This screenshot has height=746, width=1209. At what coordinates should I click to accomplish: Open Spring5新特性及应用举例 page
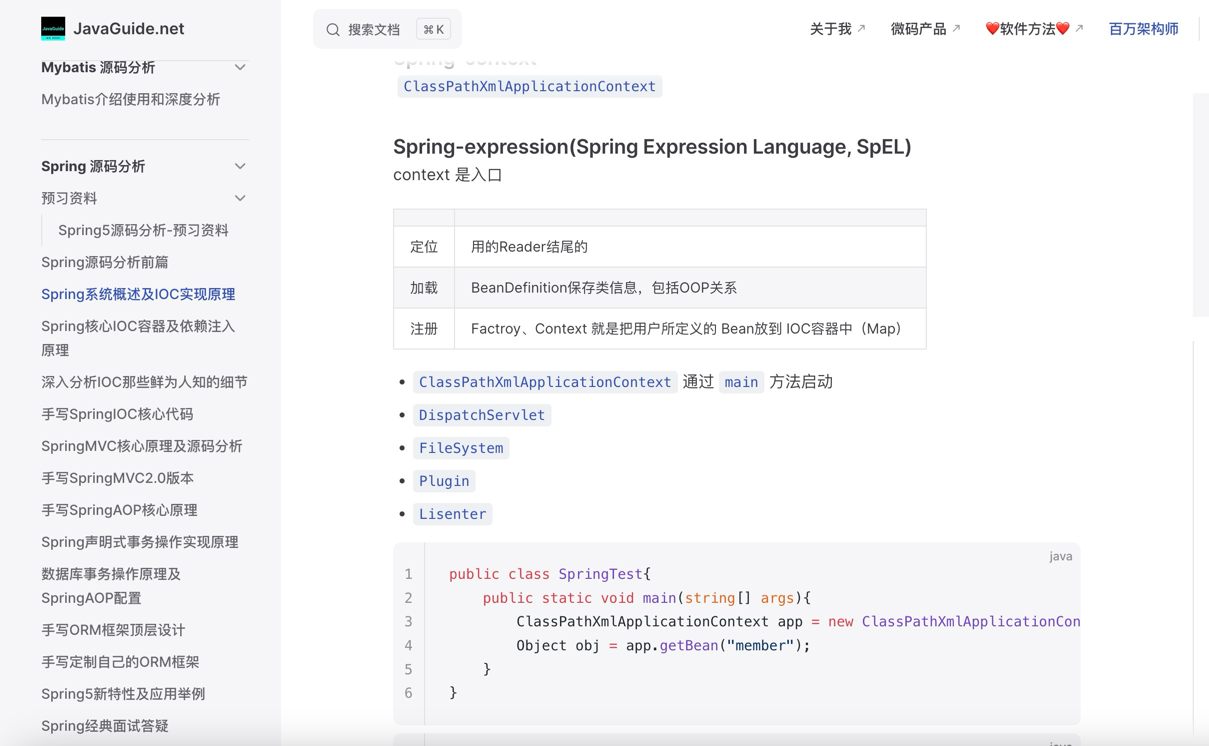[x=123, y=694]
